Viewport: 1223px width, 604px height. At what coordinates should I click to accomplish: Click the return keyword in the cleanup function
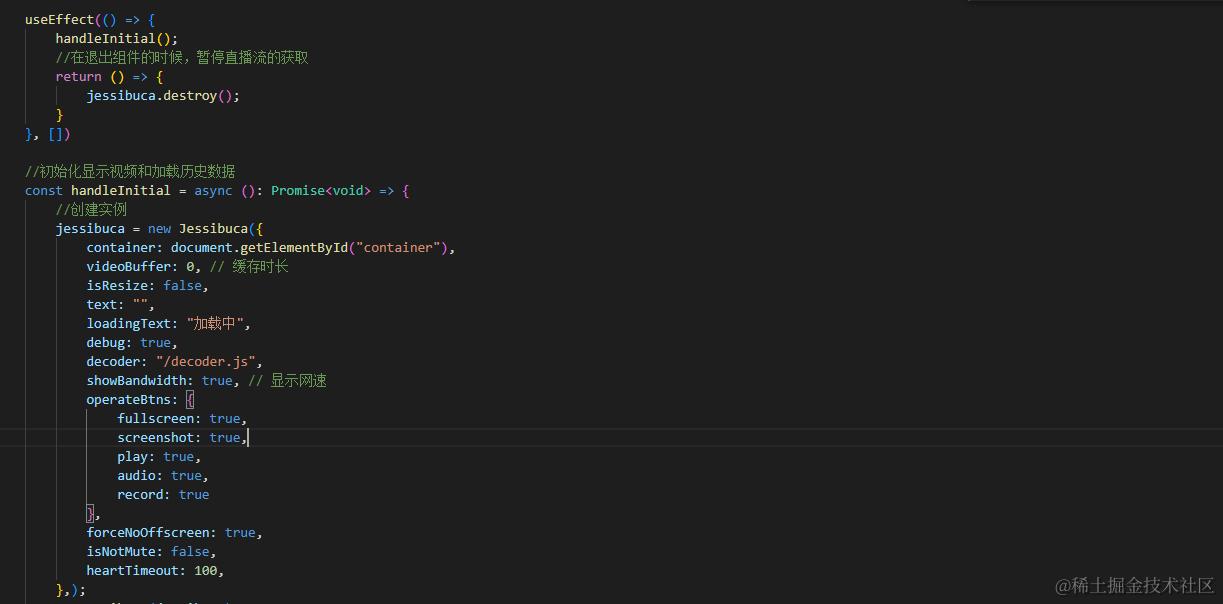coord(79,76)
